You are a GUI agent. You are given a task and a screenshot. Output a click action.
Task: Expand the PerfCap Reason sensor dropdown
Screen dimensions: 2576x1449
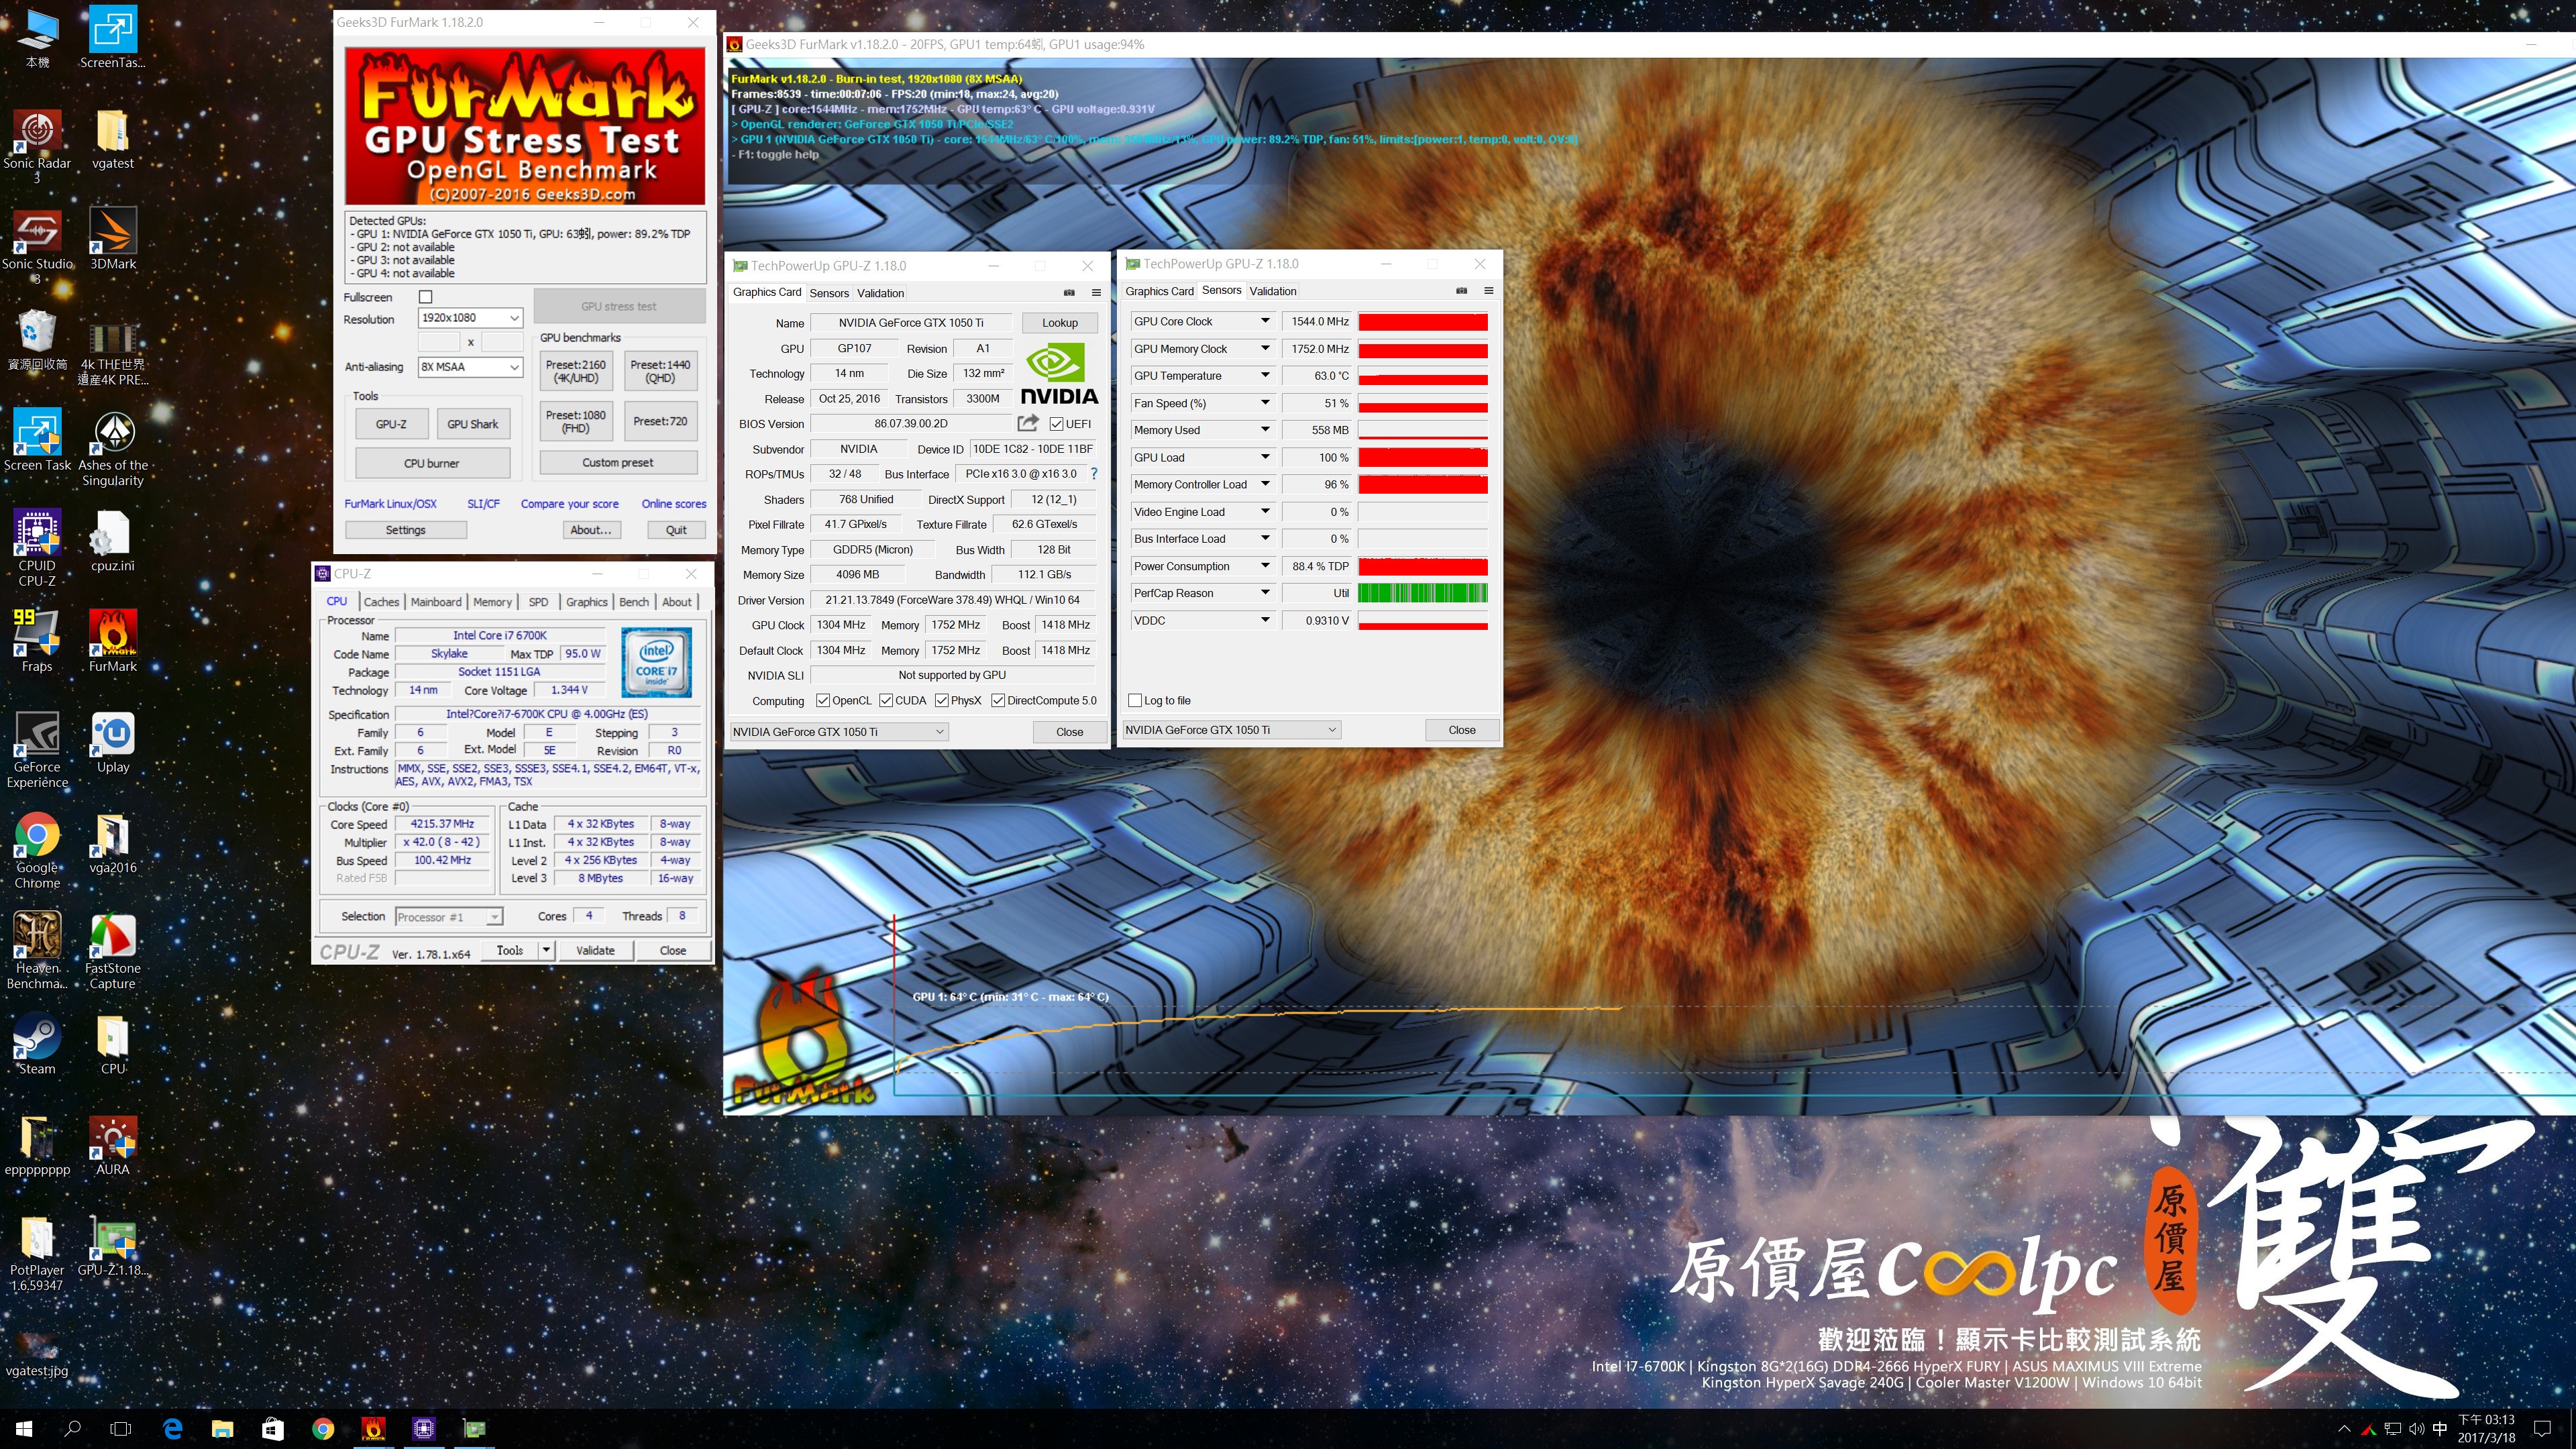[x=1265, y=593]
